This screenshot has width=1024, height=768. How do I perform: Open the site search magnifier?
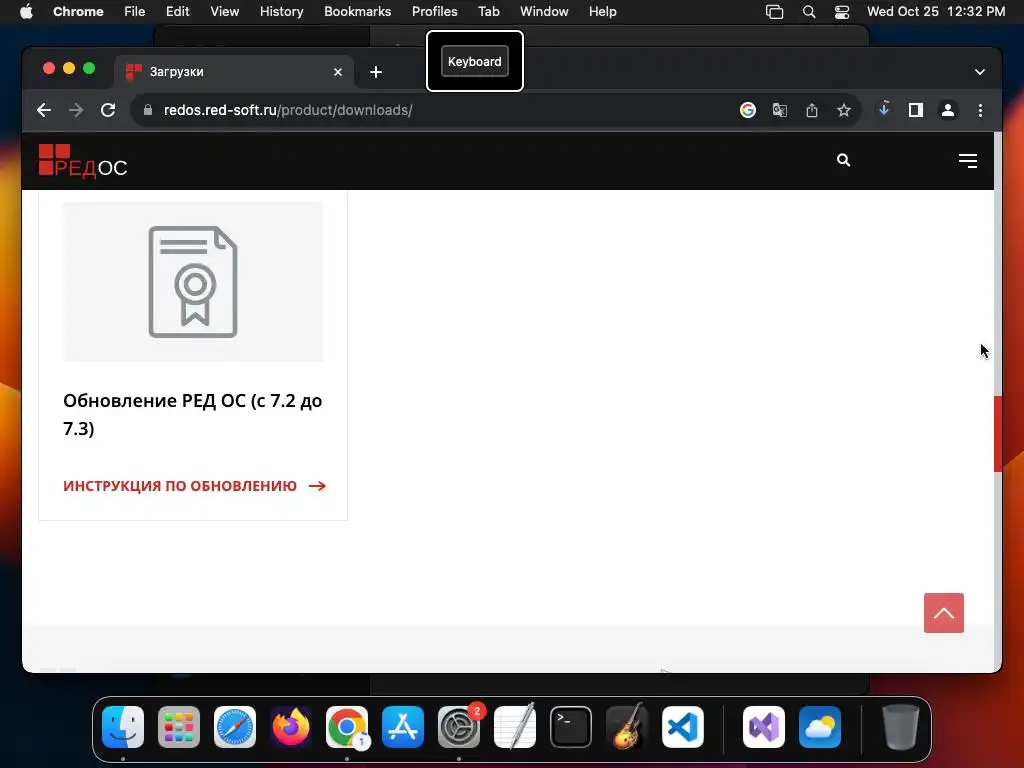coord(843,160)
